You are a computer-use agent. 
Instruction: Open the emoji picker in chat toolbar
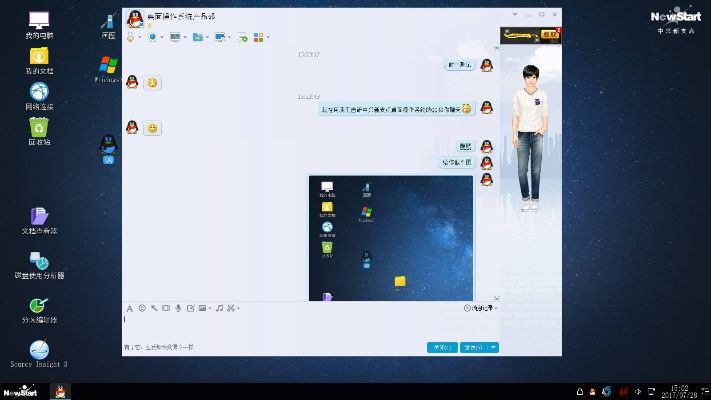(x=142, y=308)
